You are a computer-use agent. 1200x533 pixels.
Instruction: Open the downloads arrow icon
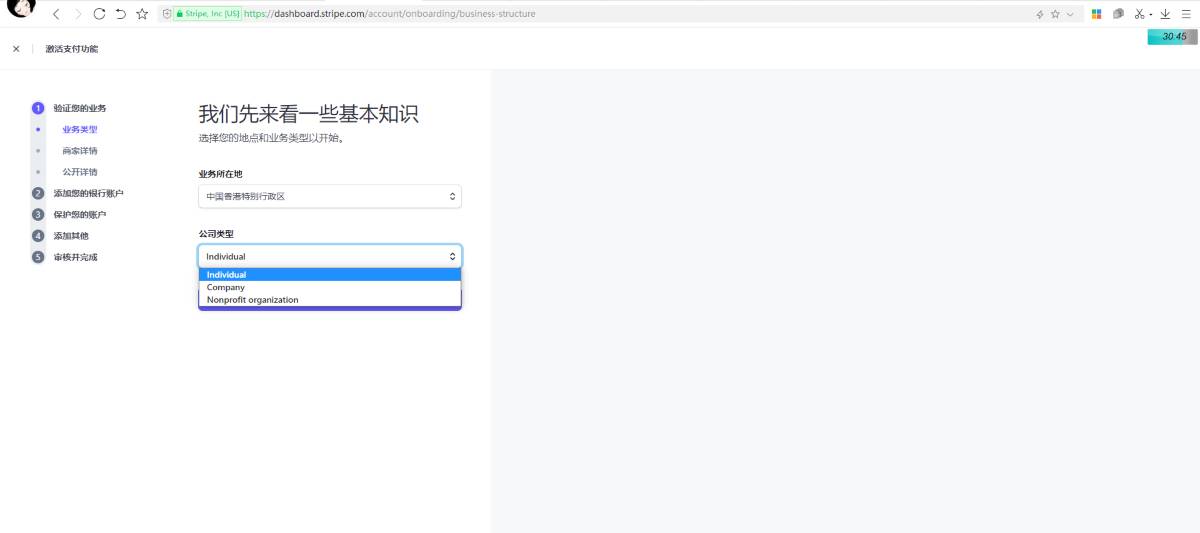click(1165, 14)
